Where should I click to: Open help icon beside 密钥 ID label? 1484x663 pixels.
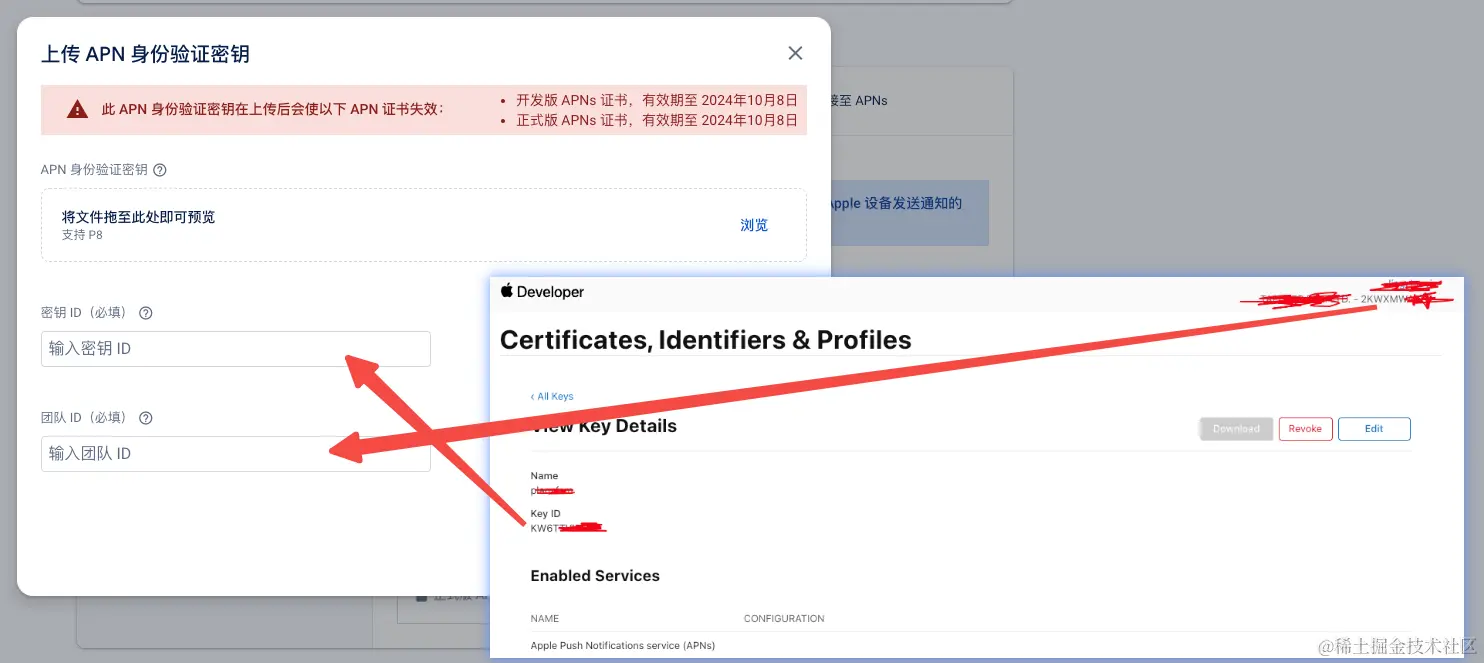(x=145, y=313)
